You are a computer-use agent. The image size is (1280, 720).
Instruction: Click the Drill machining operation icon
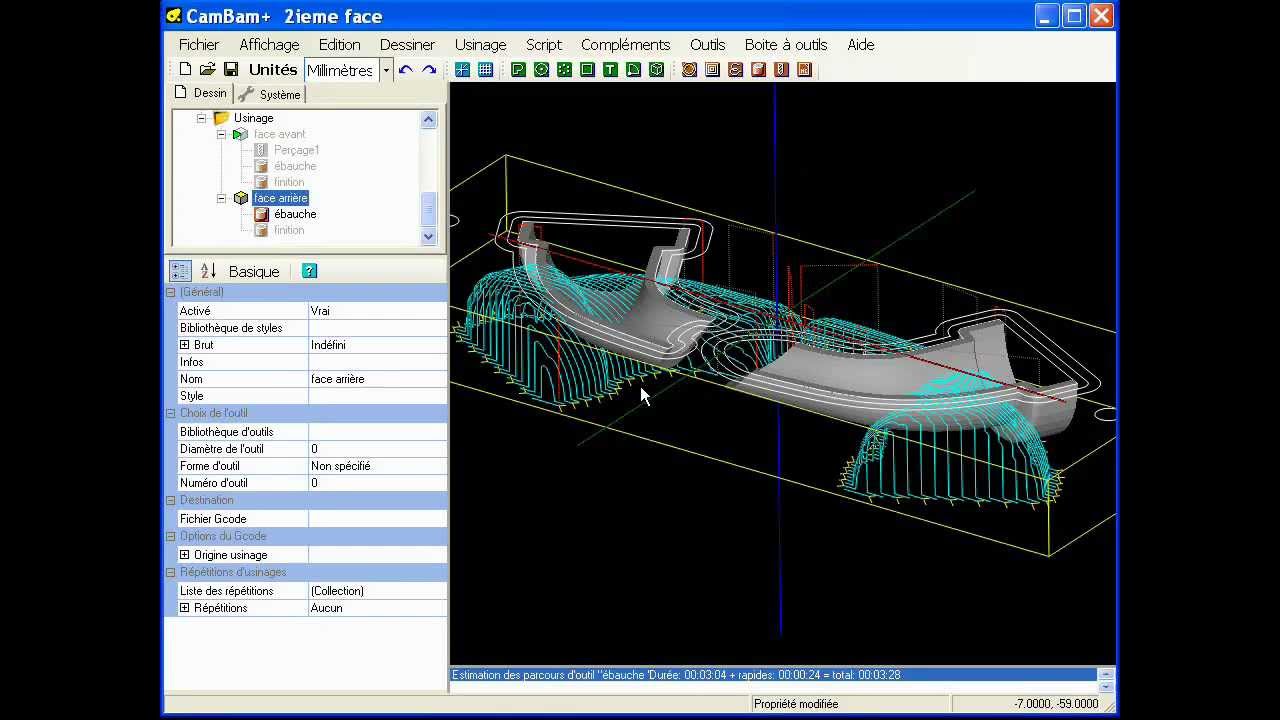point(781,69)
